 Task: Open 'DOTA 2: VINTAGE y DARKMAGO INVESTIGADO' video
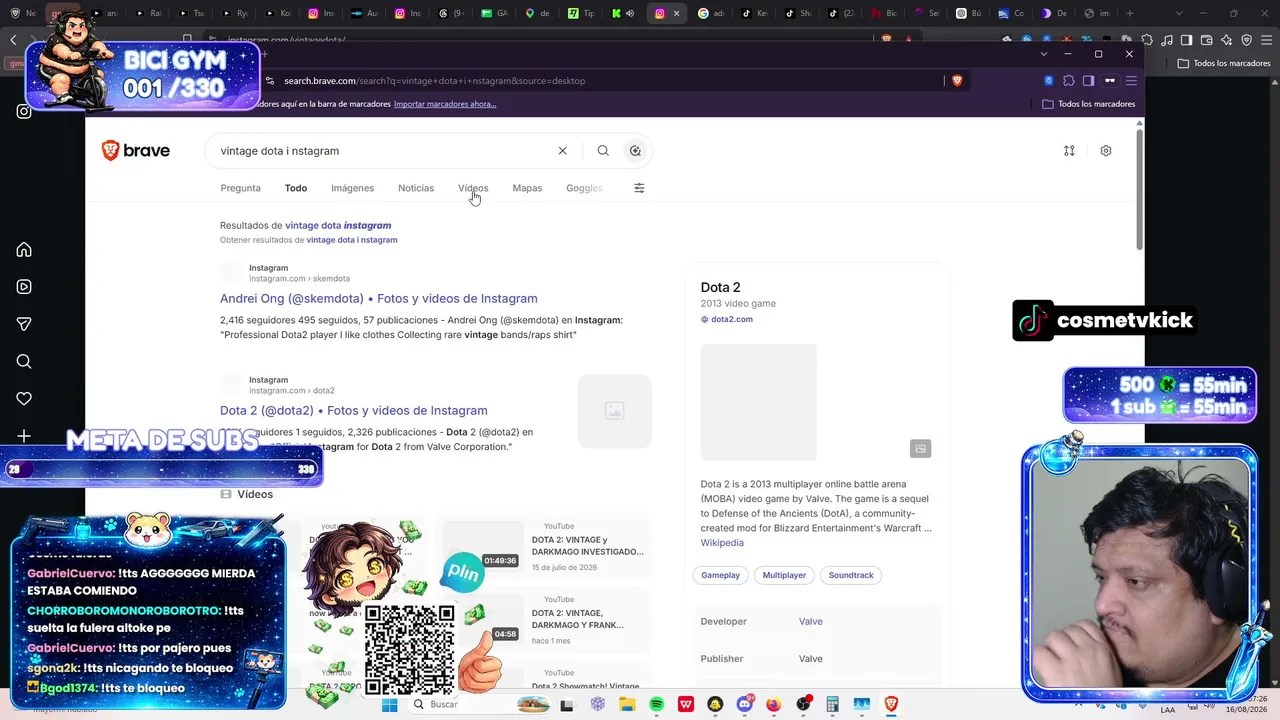[x=588, y=545]
